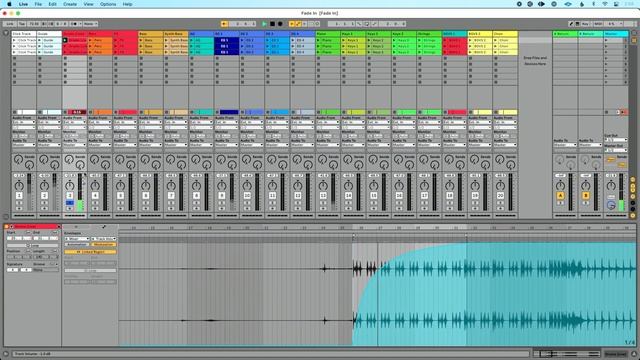
Task: Open A Return's Audio To dropdown
Action: coord(565,145)
